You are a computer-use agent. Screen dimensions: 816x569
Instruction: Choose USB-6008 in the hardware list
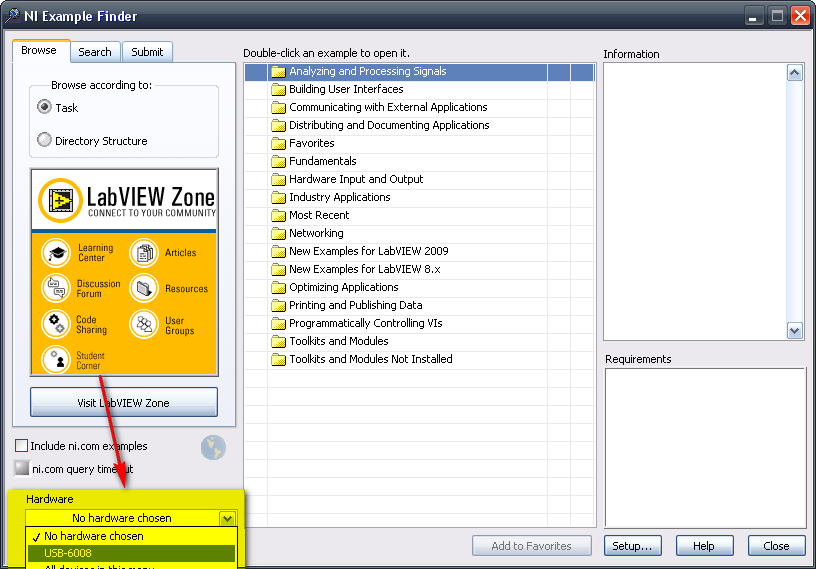131,553
